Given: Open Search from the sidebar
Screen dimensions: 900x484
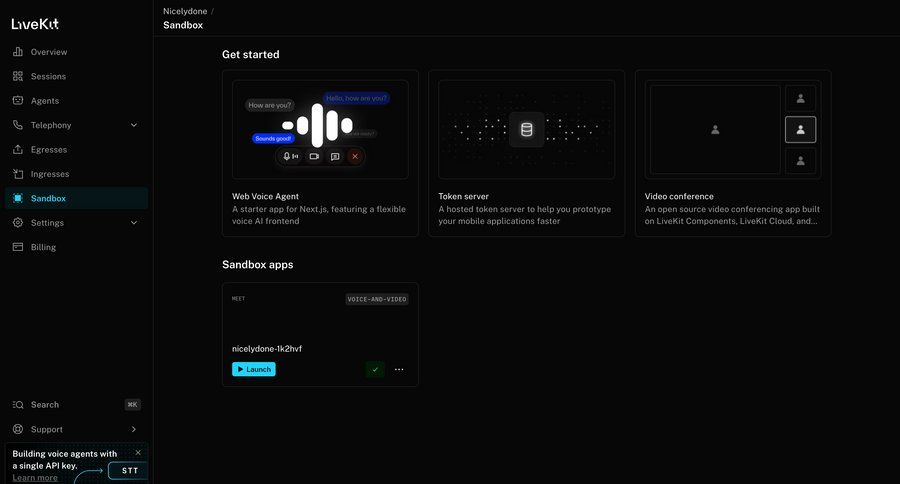Looking at the screenshot, I should (x=76, y=405).
